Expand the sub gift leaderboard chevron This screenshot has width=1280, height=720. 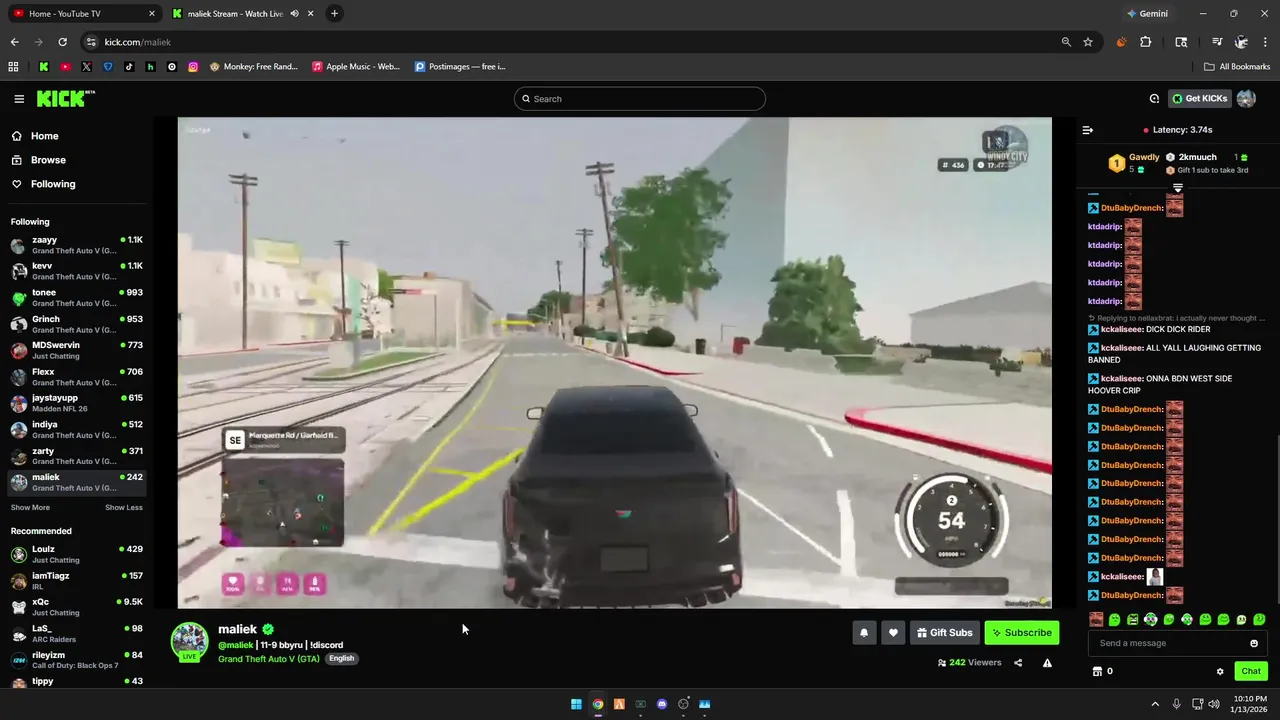pyautogui.click(x=1178, y=188)
